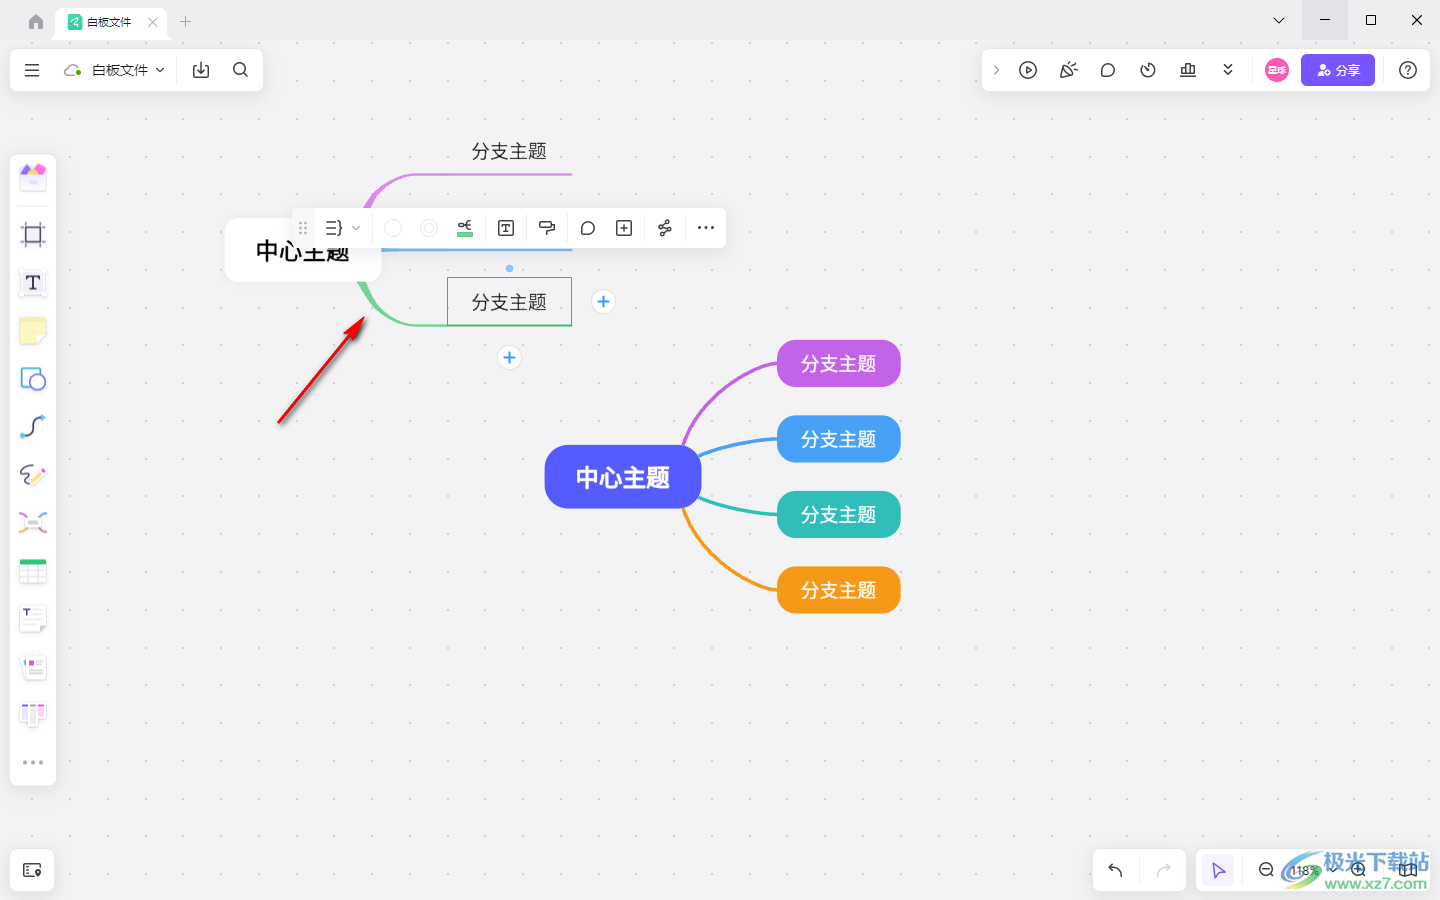Open the comments bubble in top toolbar
The image size is (1440, 900).
pos(1108,70)
